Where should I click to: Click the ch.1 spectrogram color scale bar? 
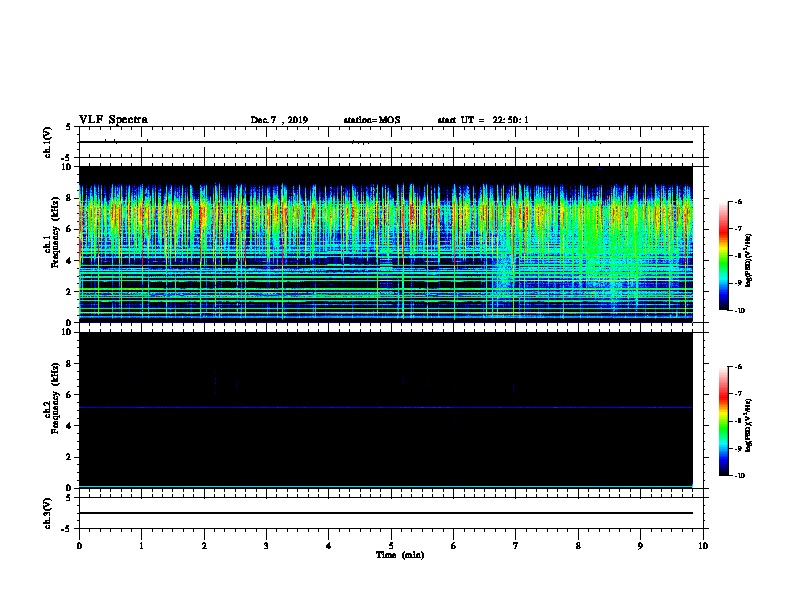[724, 256]
